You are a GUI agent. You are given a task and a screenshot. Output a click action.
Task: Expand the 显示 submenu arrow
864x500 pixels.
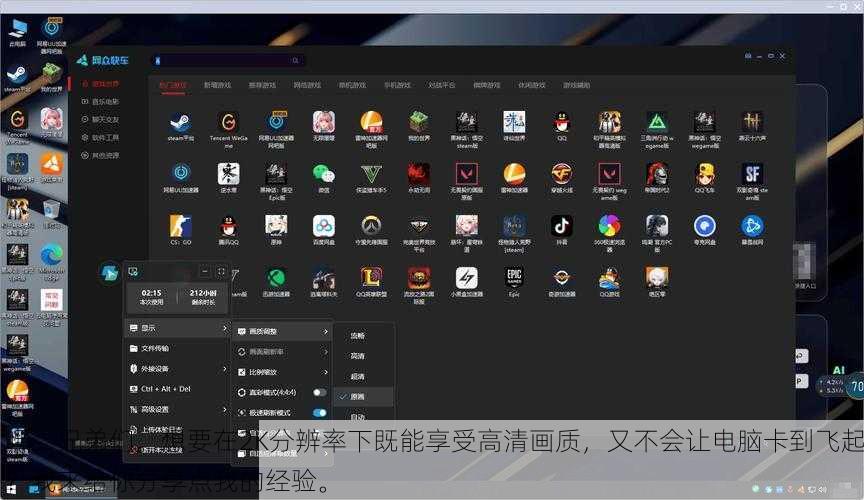[224, 328]
